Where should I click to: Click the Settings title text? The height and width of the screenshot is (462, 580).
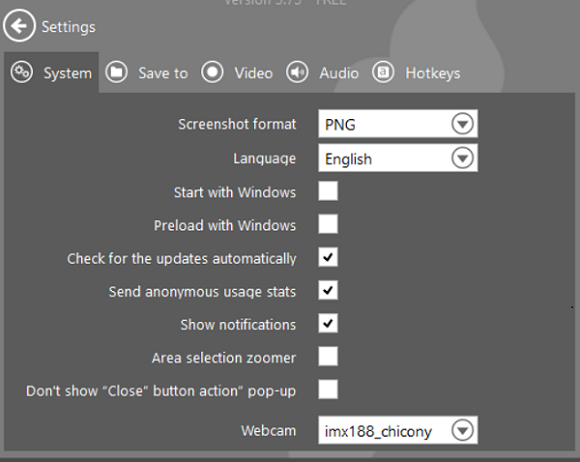68,27
